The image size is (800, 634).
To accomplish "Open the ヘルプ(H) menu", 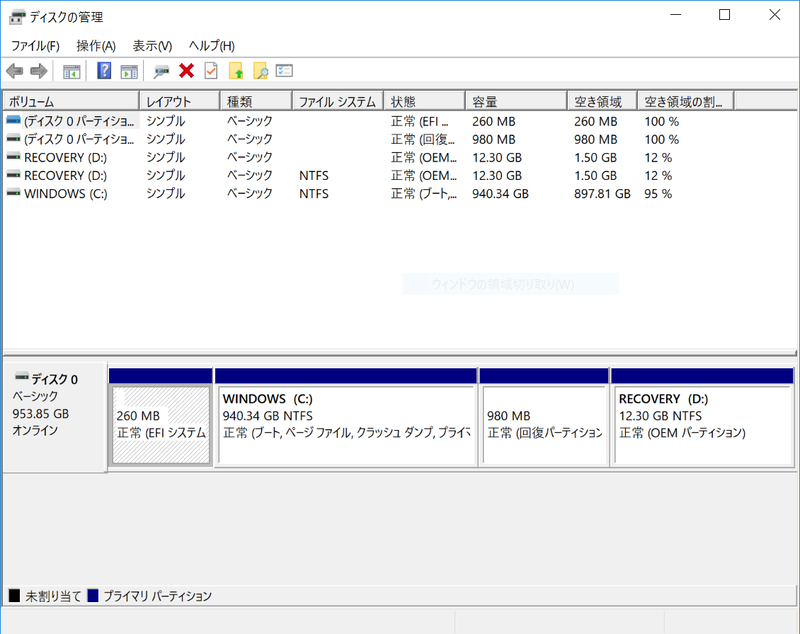I will (x=212, y=46).
